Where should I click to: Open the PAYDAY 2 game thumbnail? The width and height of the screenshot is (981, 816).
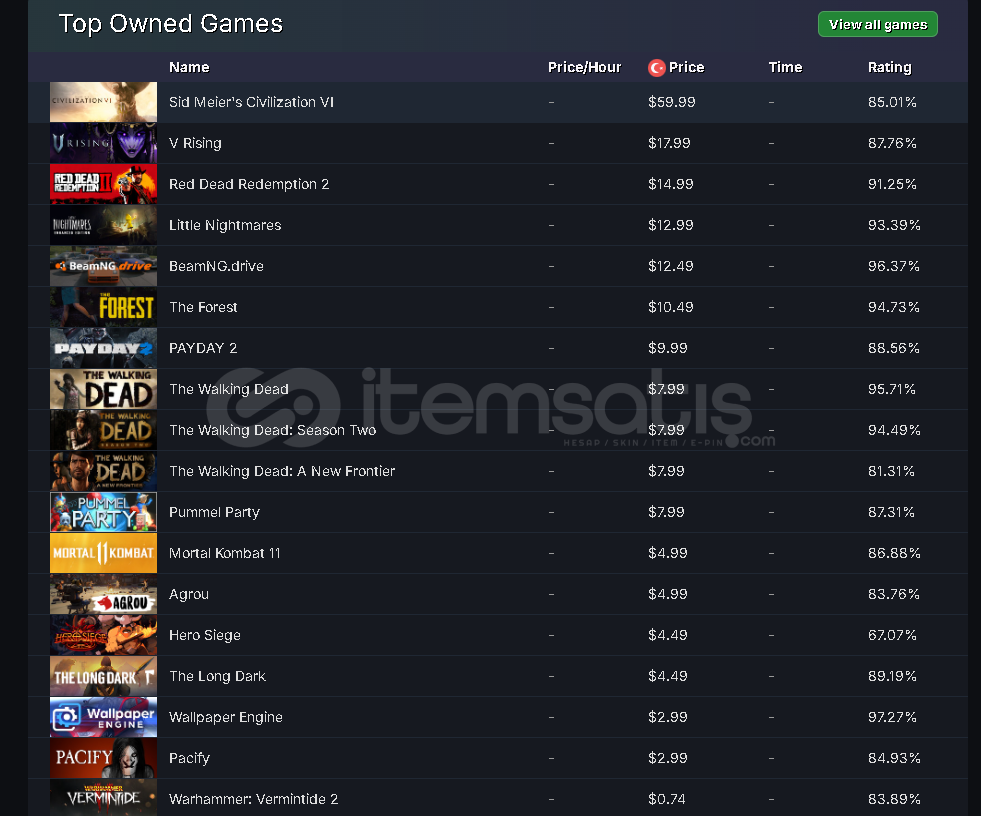[103, 348]
